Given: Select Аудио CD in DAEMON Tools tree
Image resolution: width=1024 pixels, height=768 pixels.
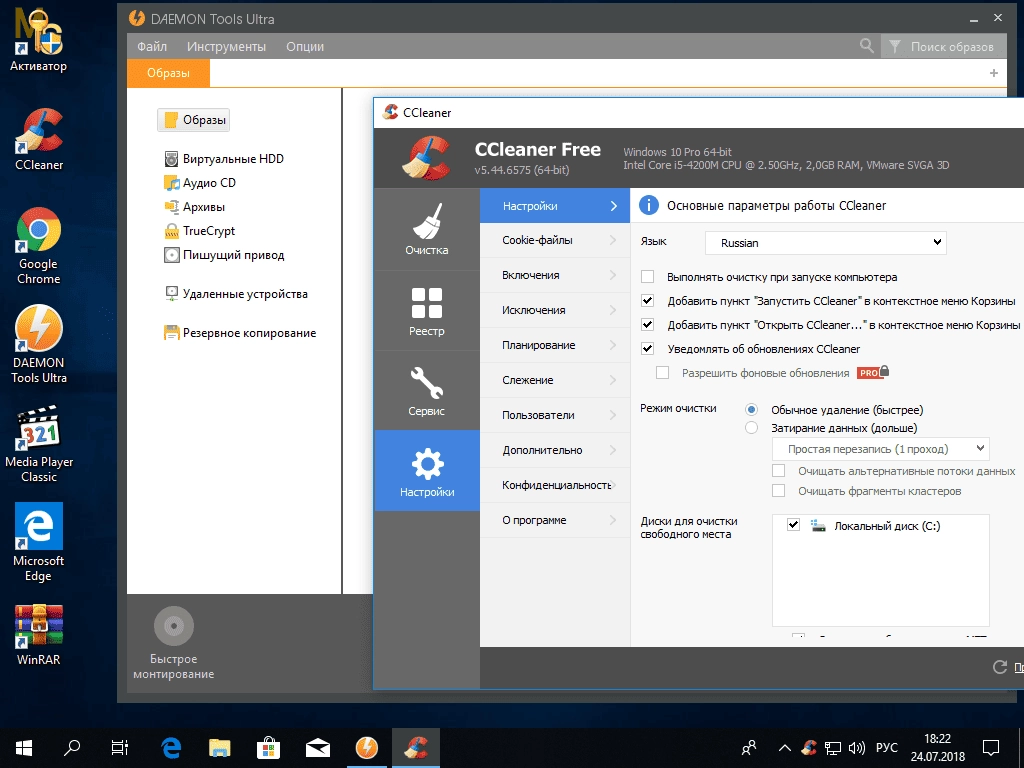Looking at the screenshot, I should 200,183.
